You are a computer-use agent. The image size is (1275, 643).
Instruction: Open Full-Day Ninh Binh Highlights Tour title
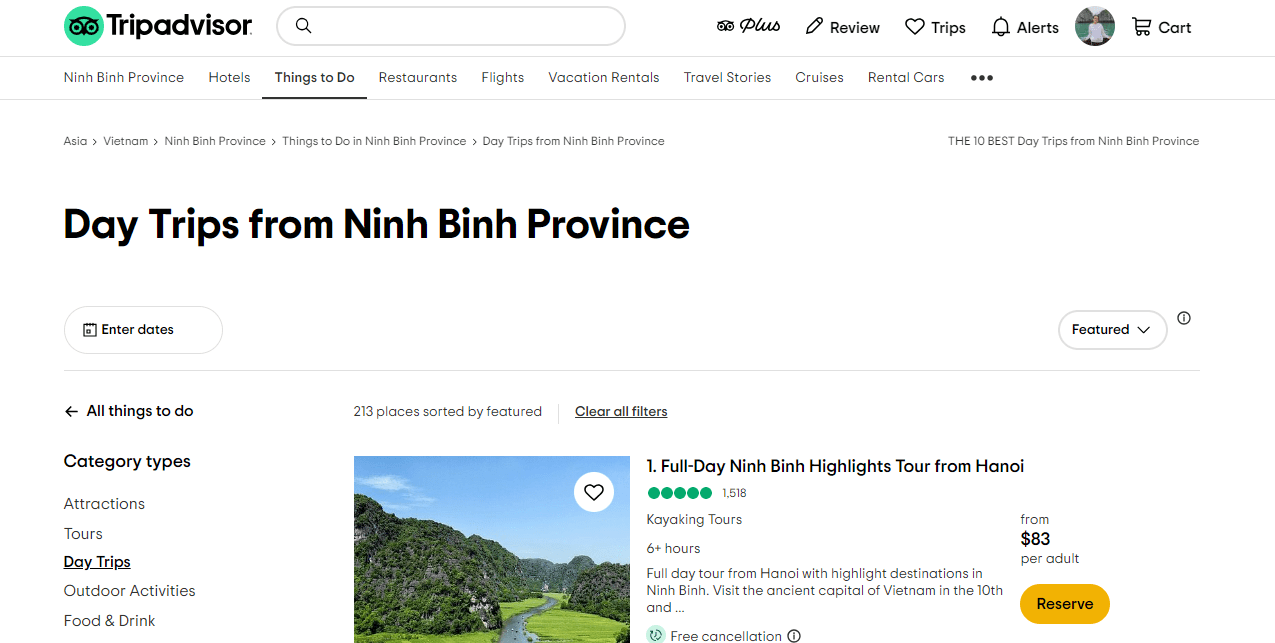pyautogui.click(x=835, y=466)
